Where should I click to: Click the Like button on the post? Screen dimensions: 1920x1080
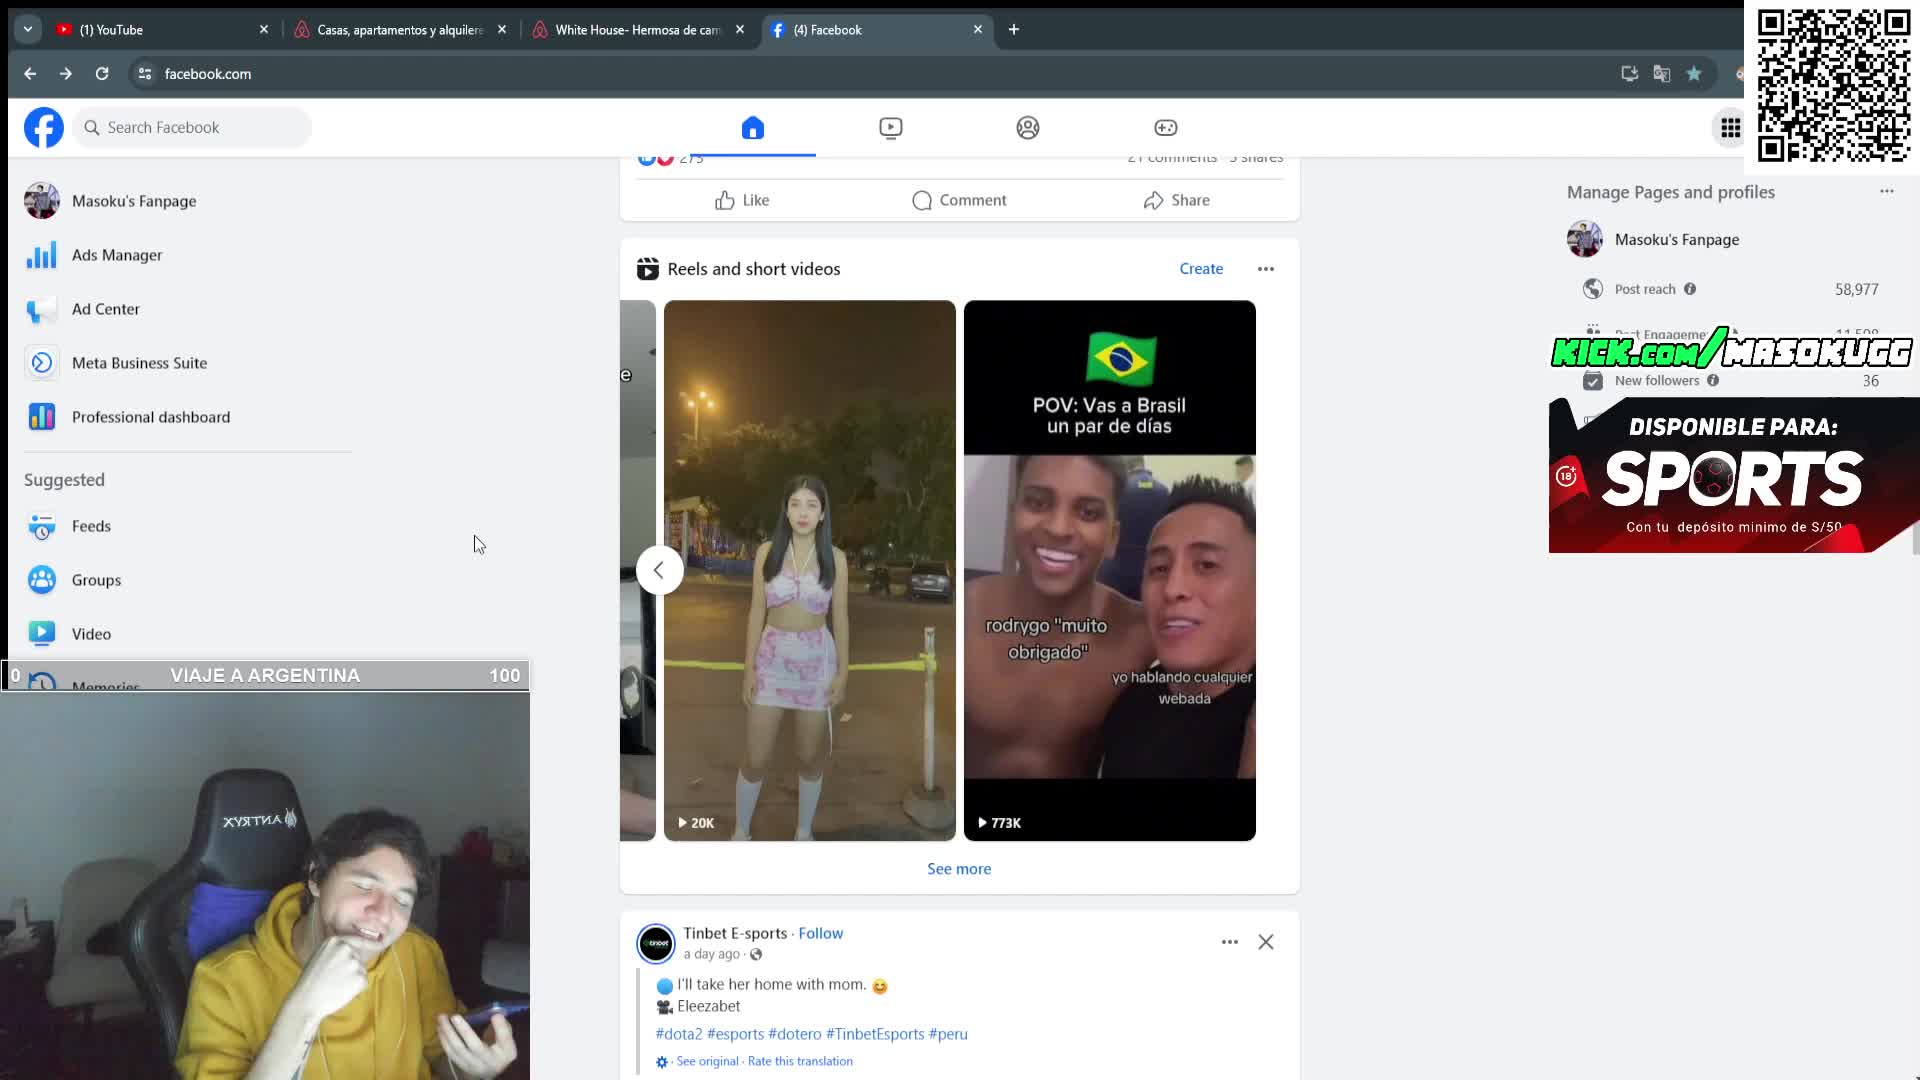(x=741, y=200)
